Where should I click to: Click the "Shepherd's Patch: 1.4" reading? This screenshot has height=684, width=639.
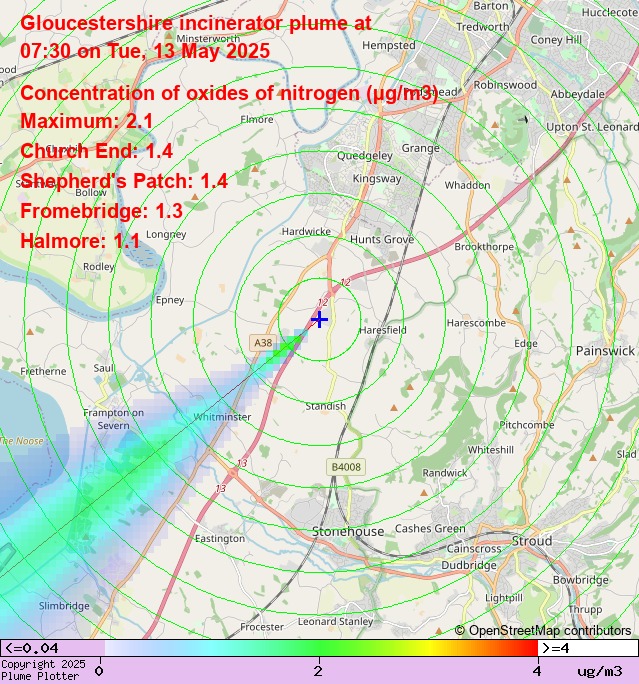click(124, 181)
